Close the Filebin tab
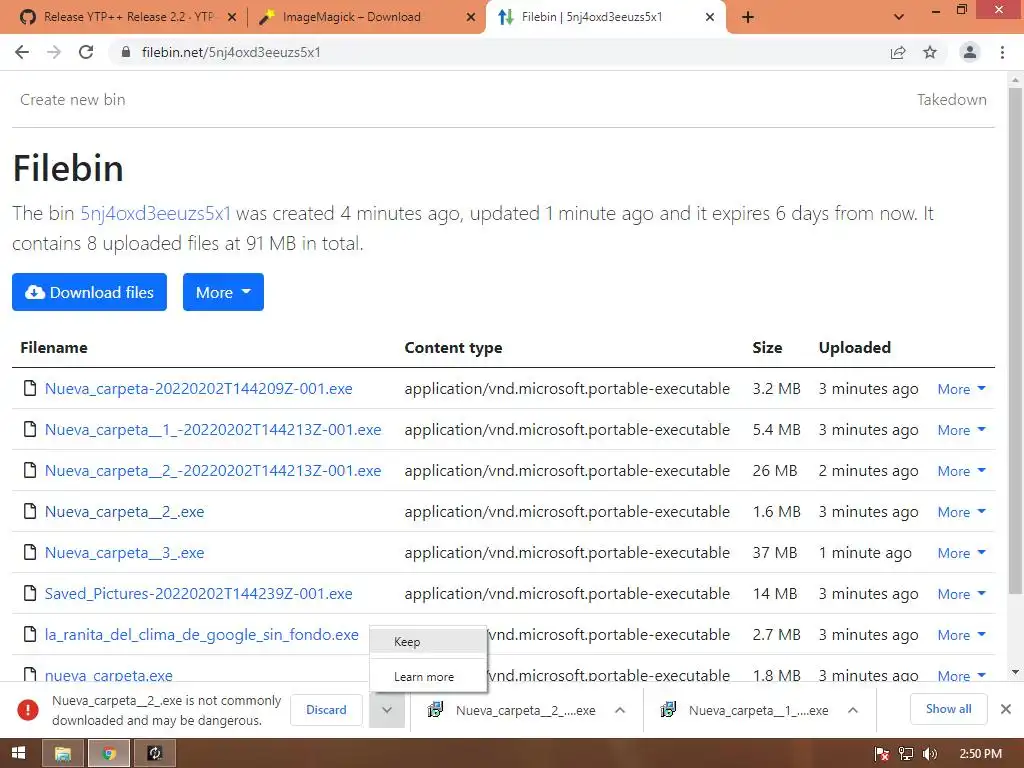This screenshot has width=1024, height=768. 710,17
